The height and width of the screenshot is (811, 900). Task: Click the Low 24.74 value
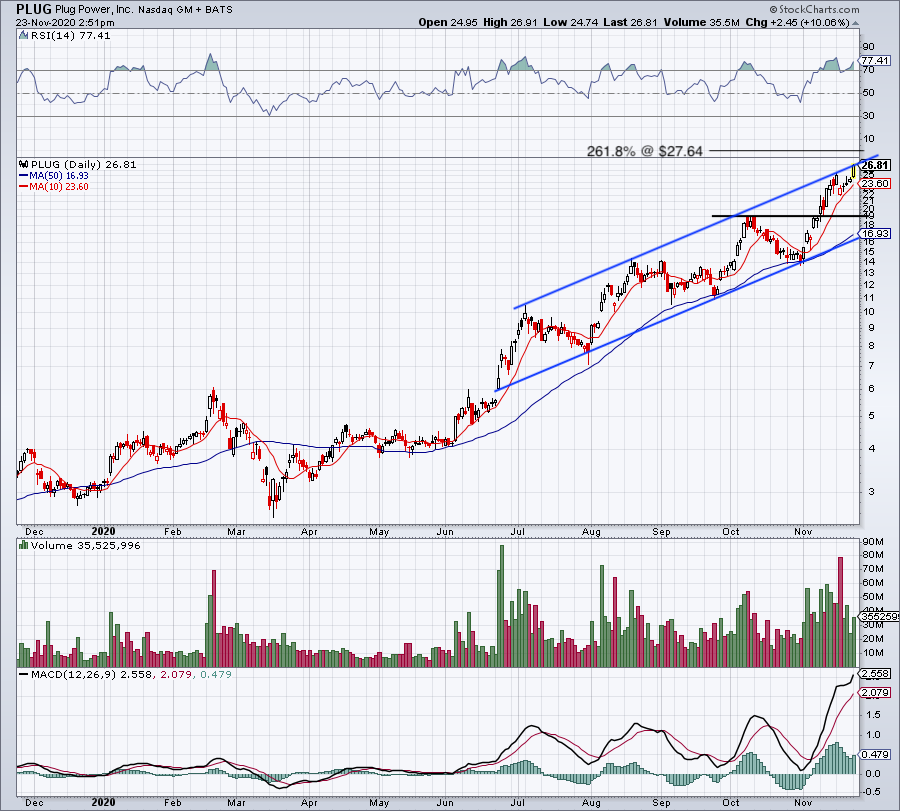click(571, 22)
